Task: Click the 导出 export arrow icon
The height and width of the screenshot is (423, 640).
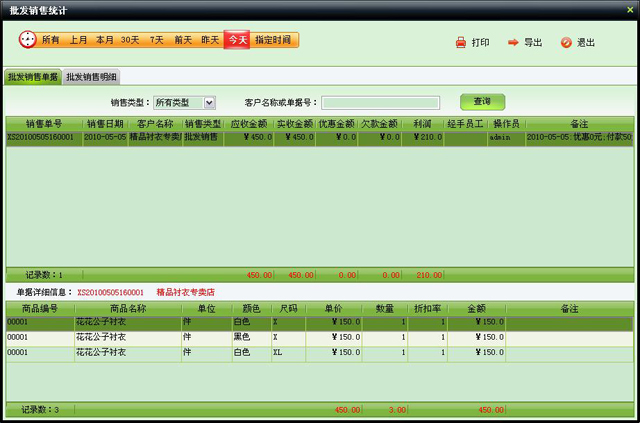Action: click(x=513, y=43)
